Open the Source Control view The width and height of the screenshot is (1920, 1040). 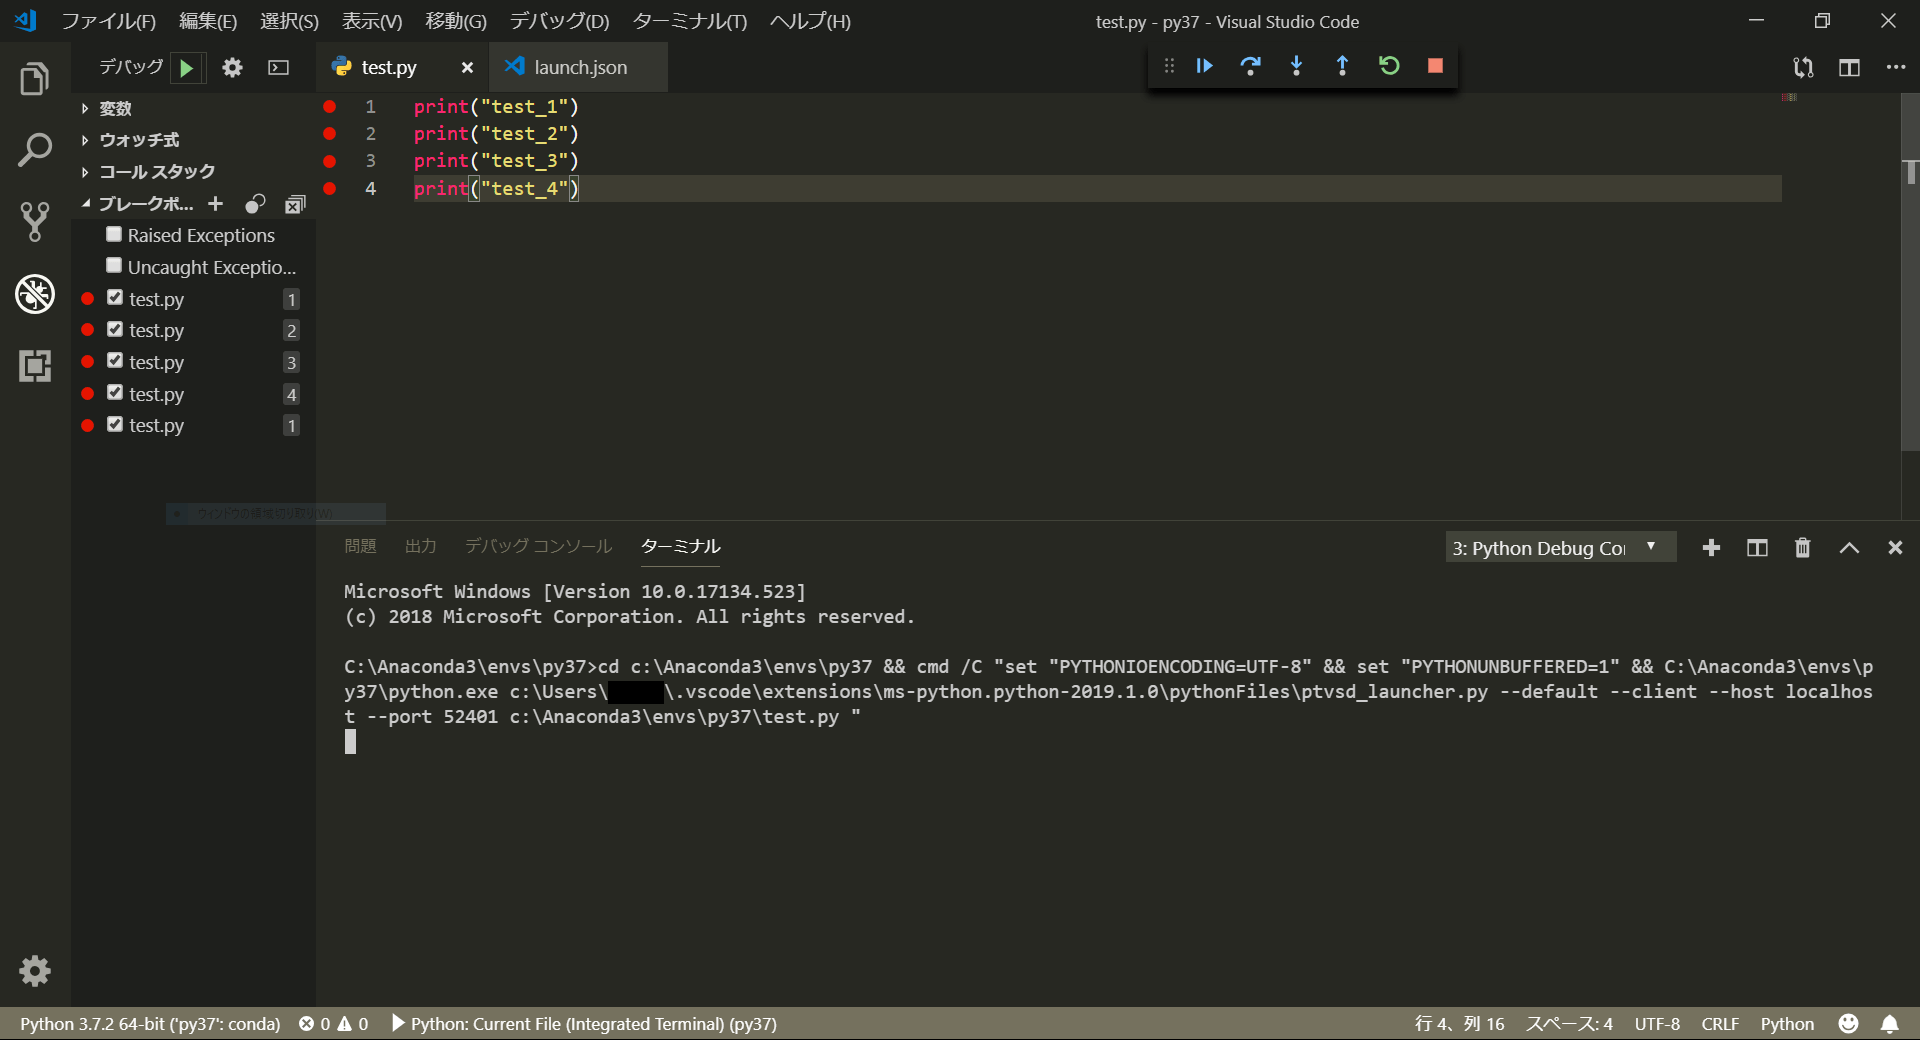click(x=35, y=222)
